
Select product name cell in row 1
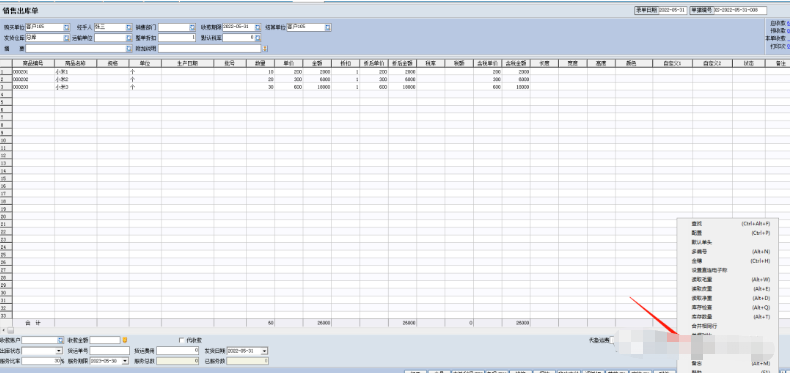[x=75, y=72]
